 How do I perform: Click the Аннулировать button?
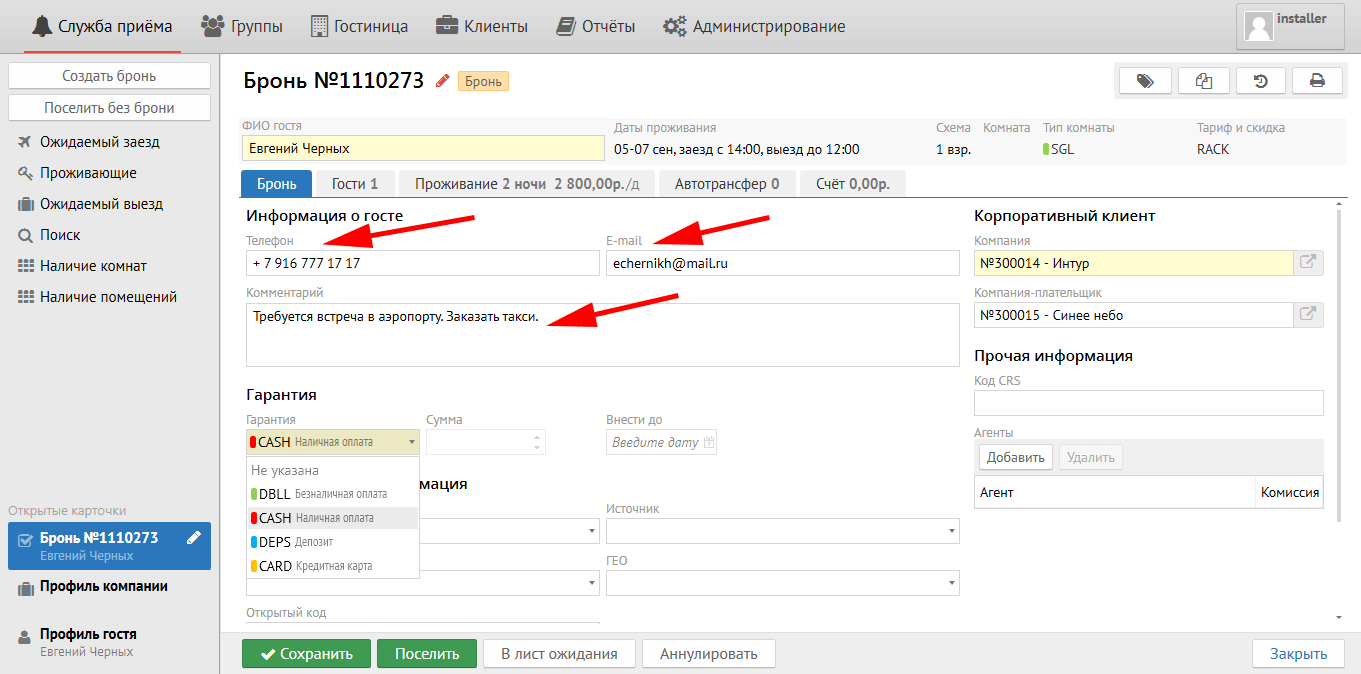(x=708, y=654)
